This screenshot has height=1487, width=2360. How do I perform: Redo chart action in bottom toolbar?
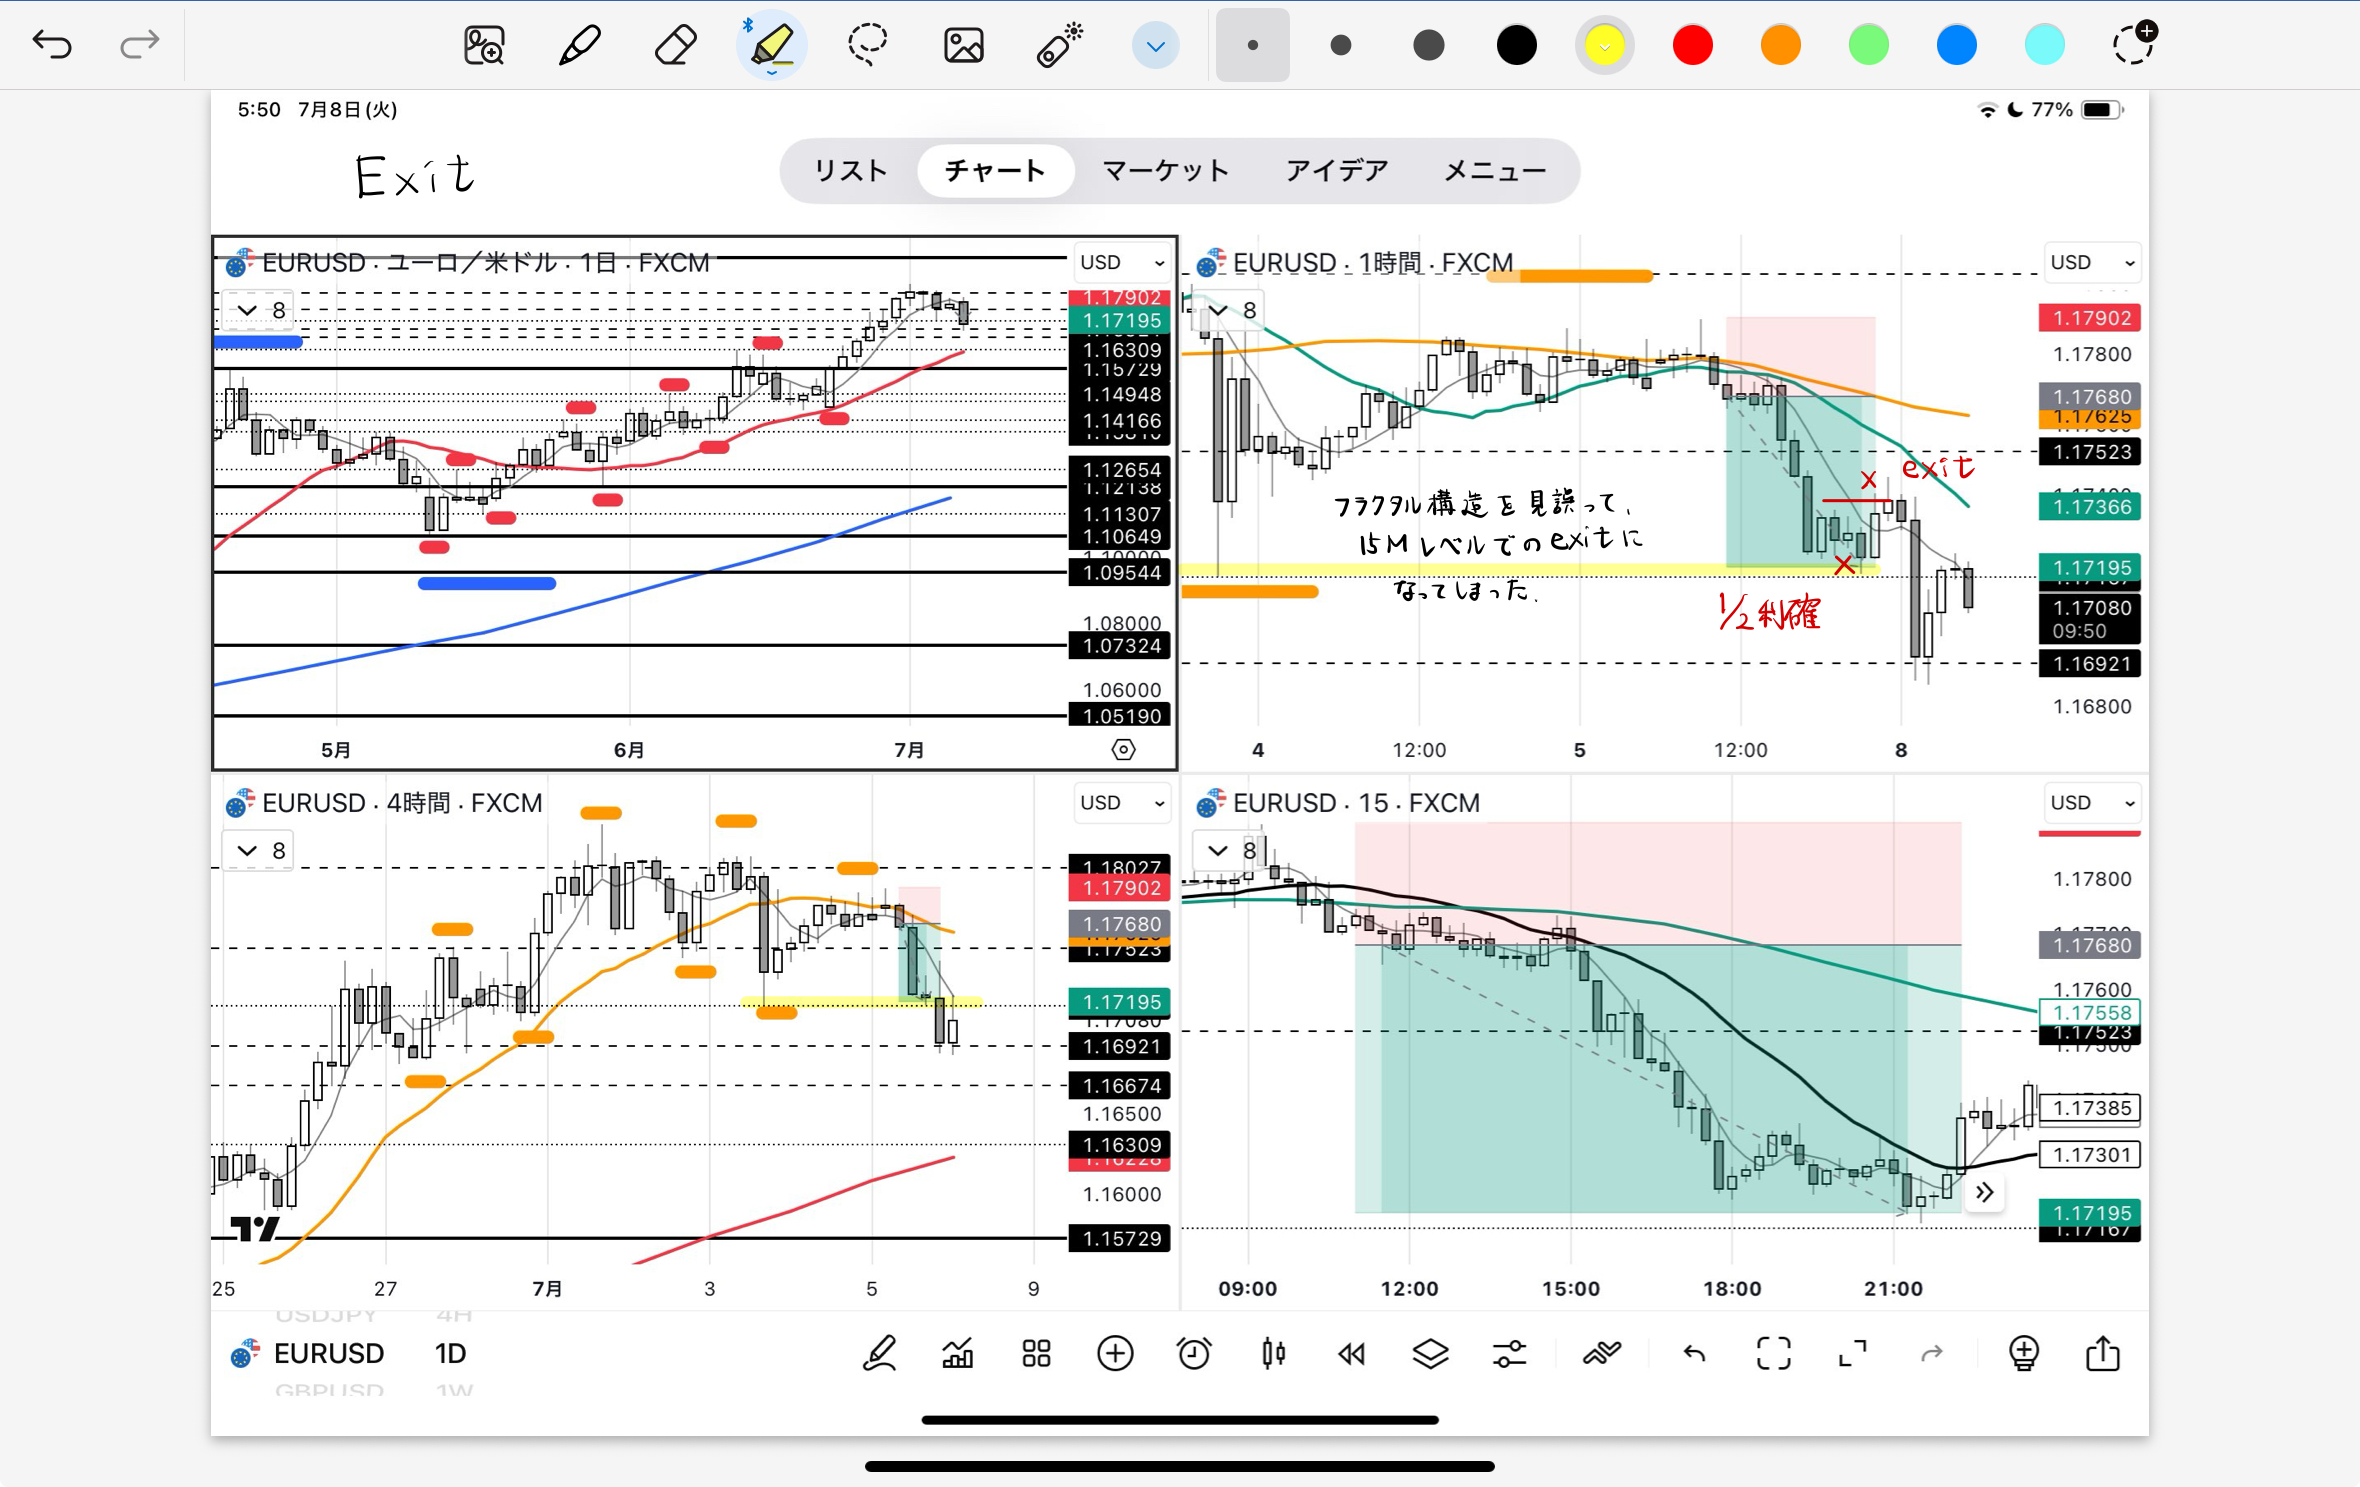pyautogui.click(x=1931, y=1354)
